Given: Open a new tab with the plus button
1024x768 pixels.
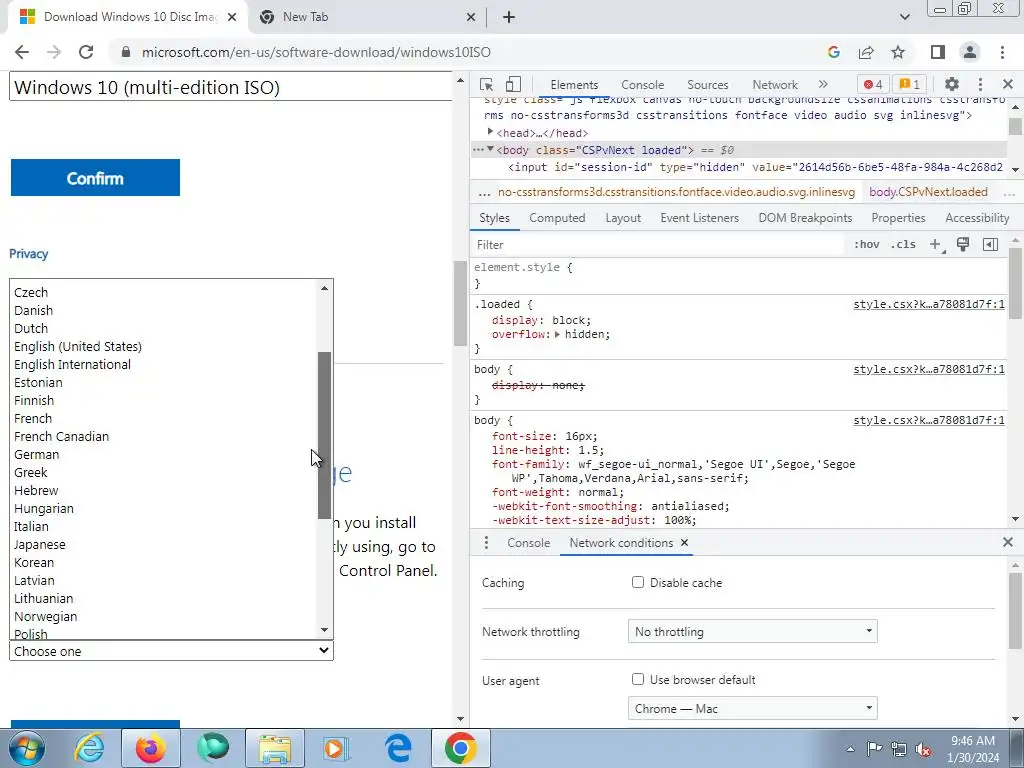Looking at the screenshot, I should click(x=509, y=17).
